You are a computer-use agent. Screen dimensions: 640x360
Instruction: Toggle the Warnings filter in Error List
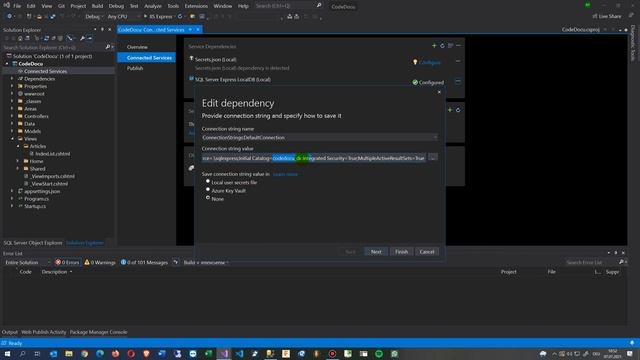pos(100,262)
